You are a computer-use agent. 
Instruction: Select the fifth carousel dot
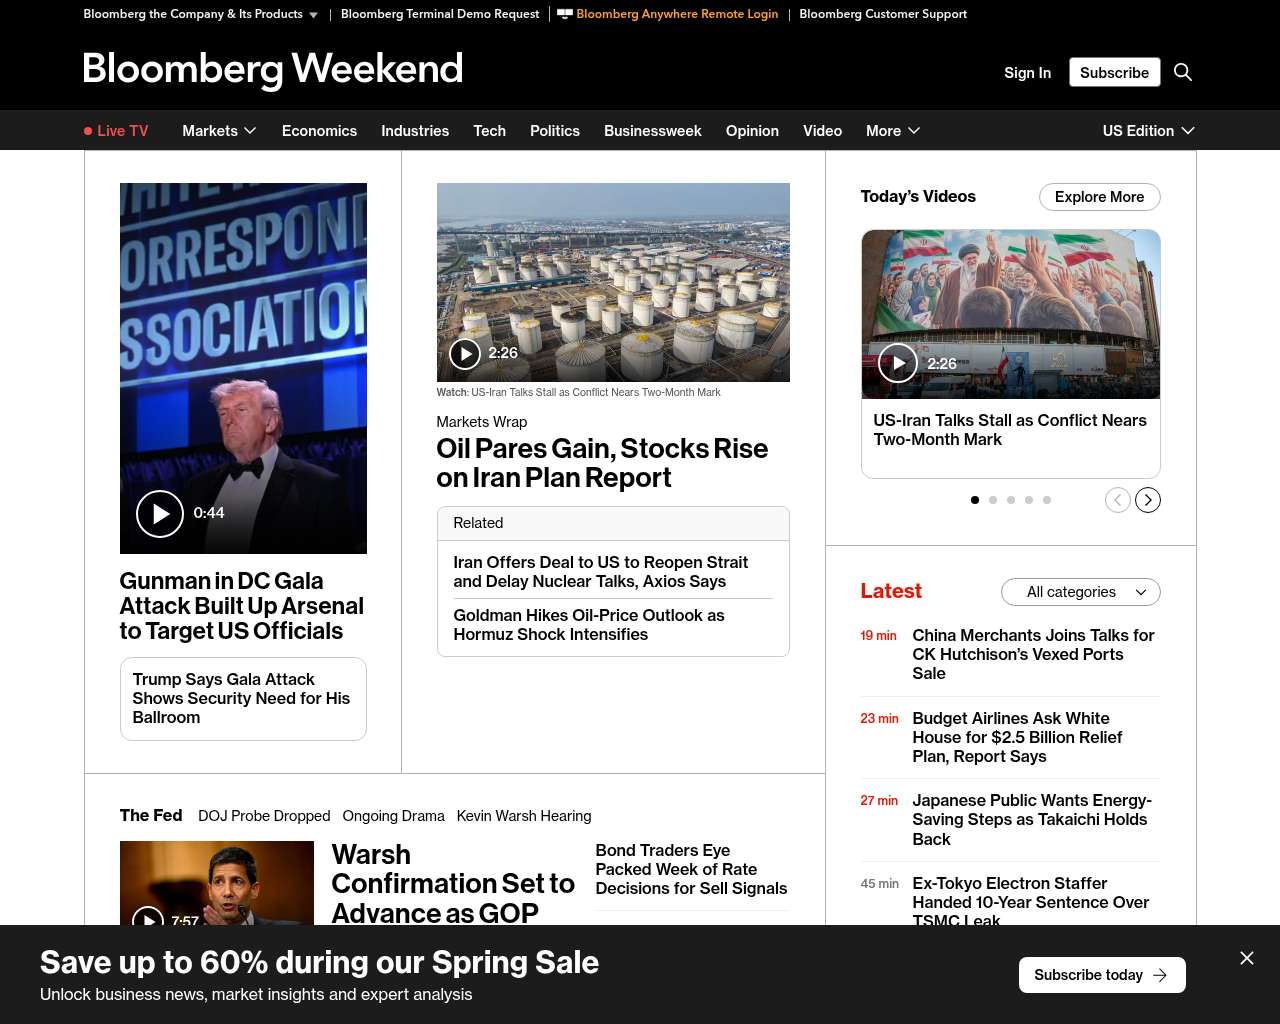1047,500
